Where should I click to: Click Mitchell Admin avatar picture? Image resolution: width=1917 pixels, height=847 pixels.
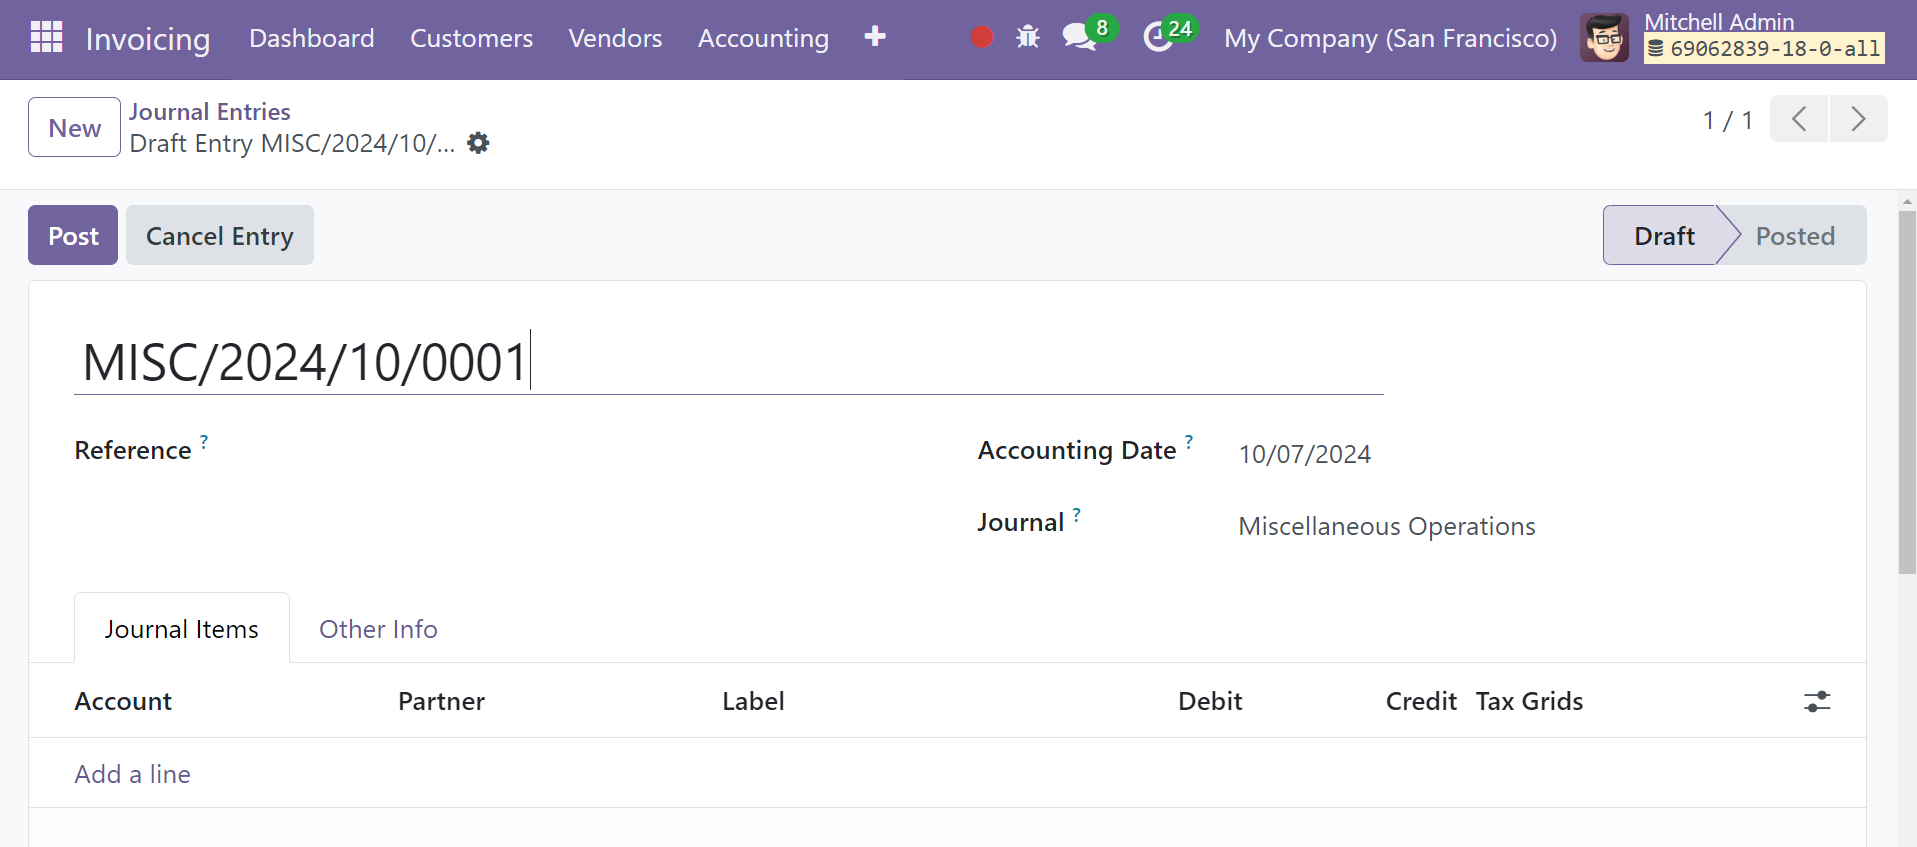click(x=1605, y=38)
